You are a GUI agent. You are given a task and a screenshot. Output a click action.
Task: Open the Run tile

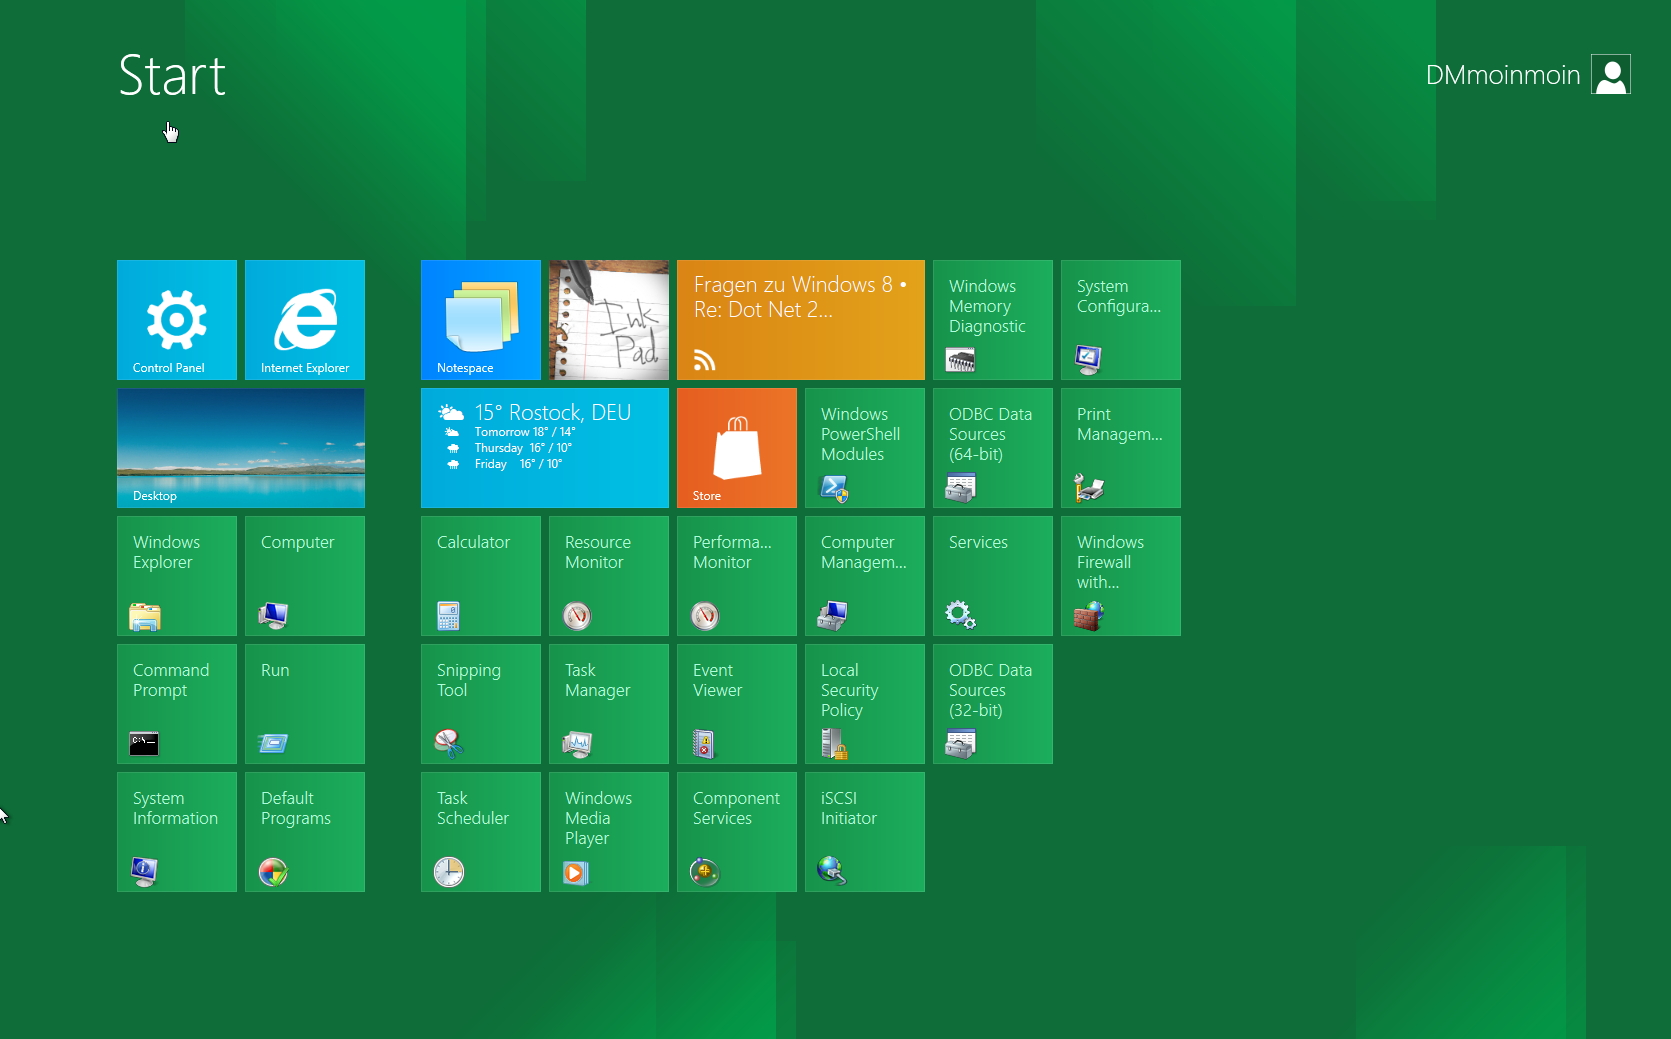pyautogui.click(x=305, y=704)
